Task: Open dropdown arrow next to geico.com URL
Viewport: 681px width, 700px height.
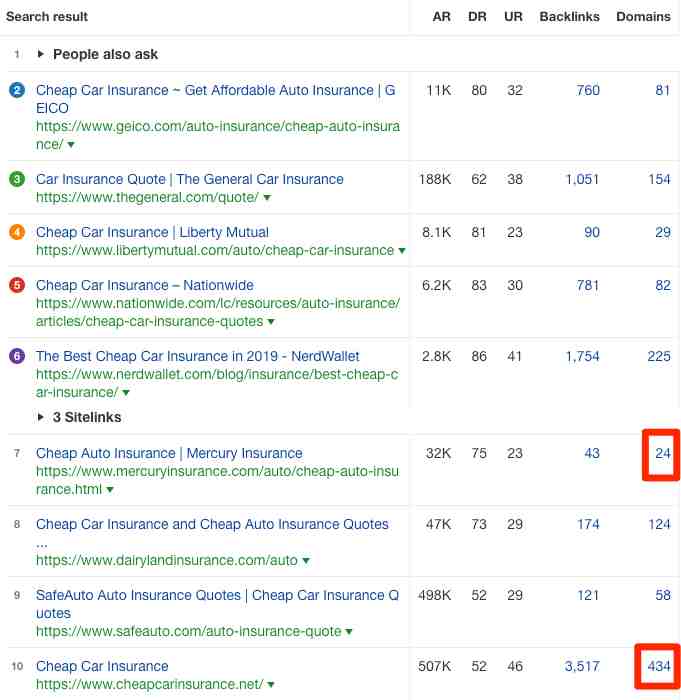Action: (71, 145)
